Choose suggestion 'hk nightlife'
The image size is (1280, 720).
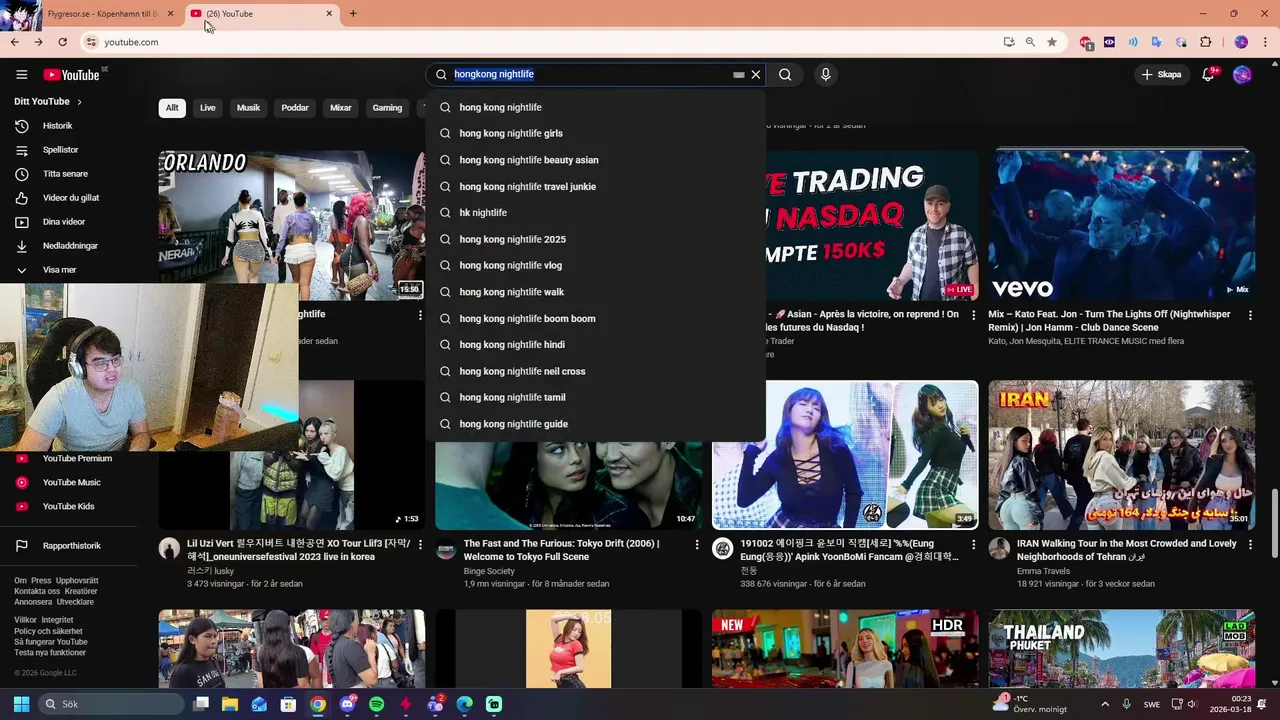595,213
